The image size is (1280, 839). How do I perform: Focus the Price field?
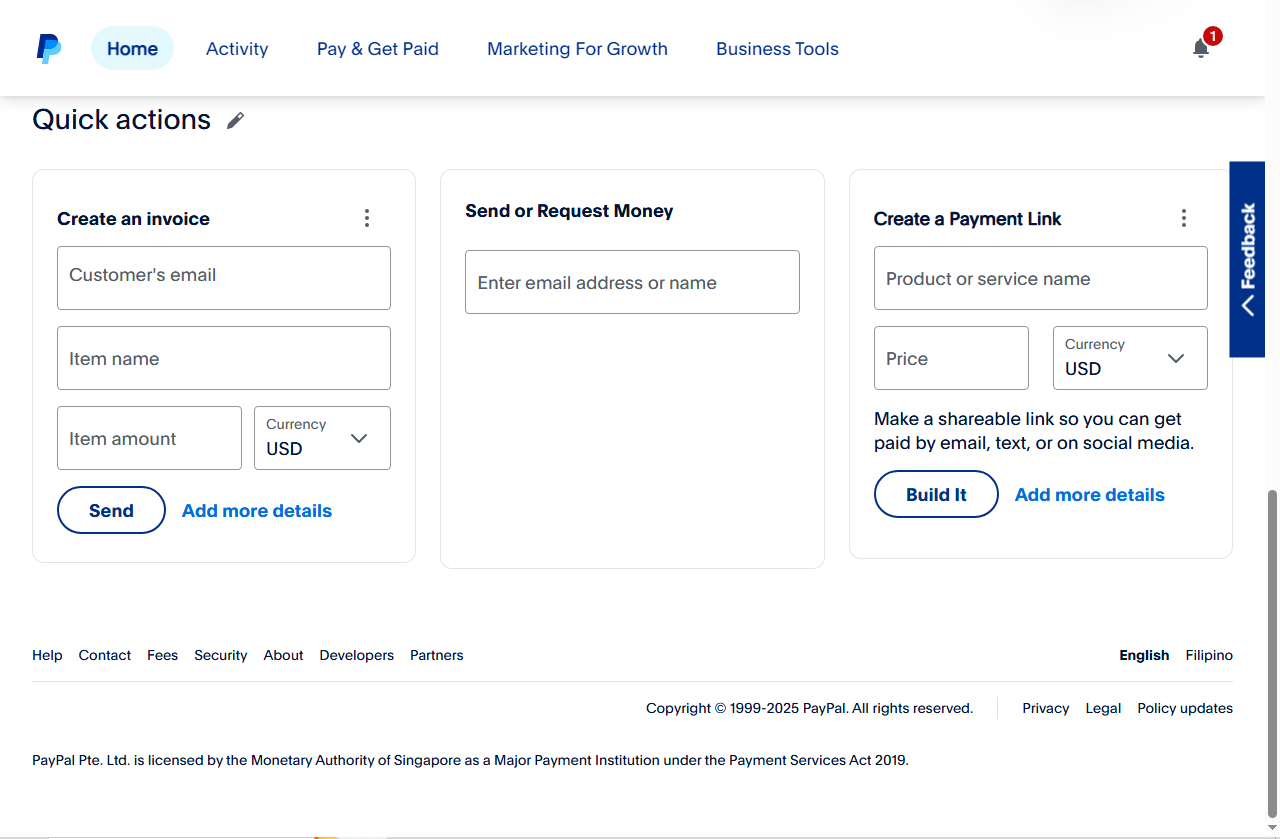(x=951, y=358)
